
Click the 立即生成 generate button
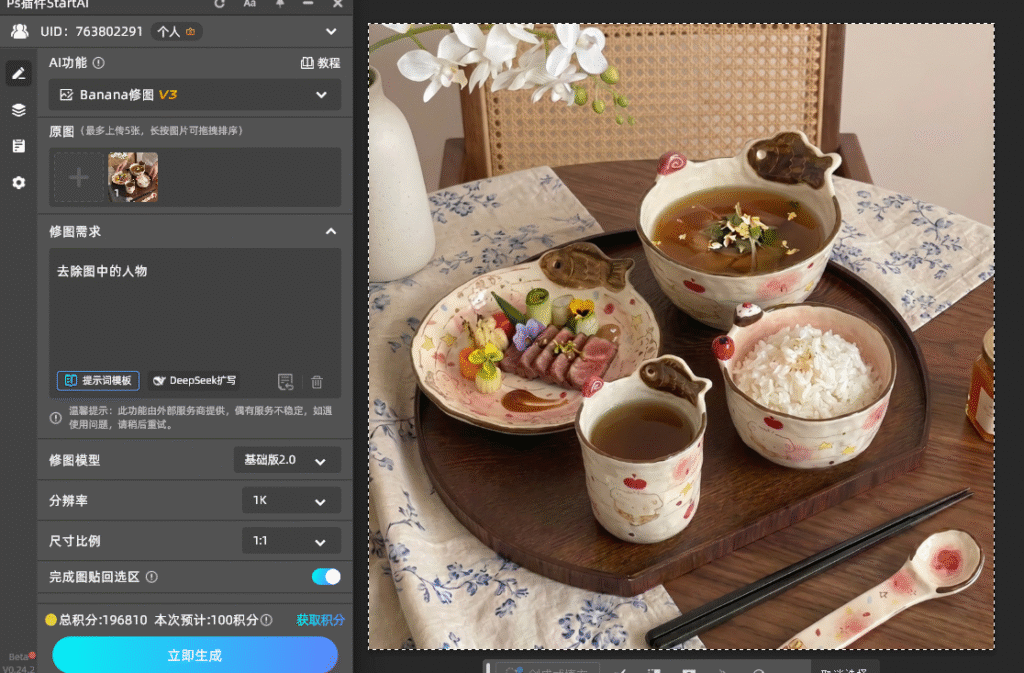[x=195, y=655]
